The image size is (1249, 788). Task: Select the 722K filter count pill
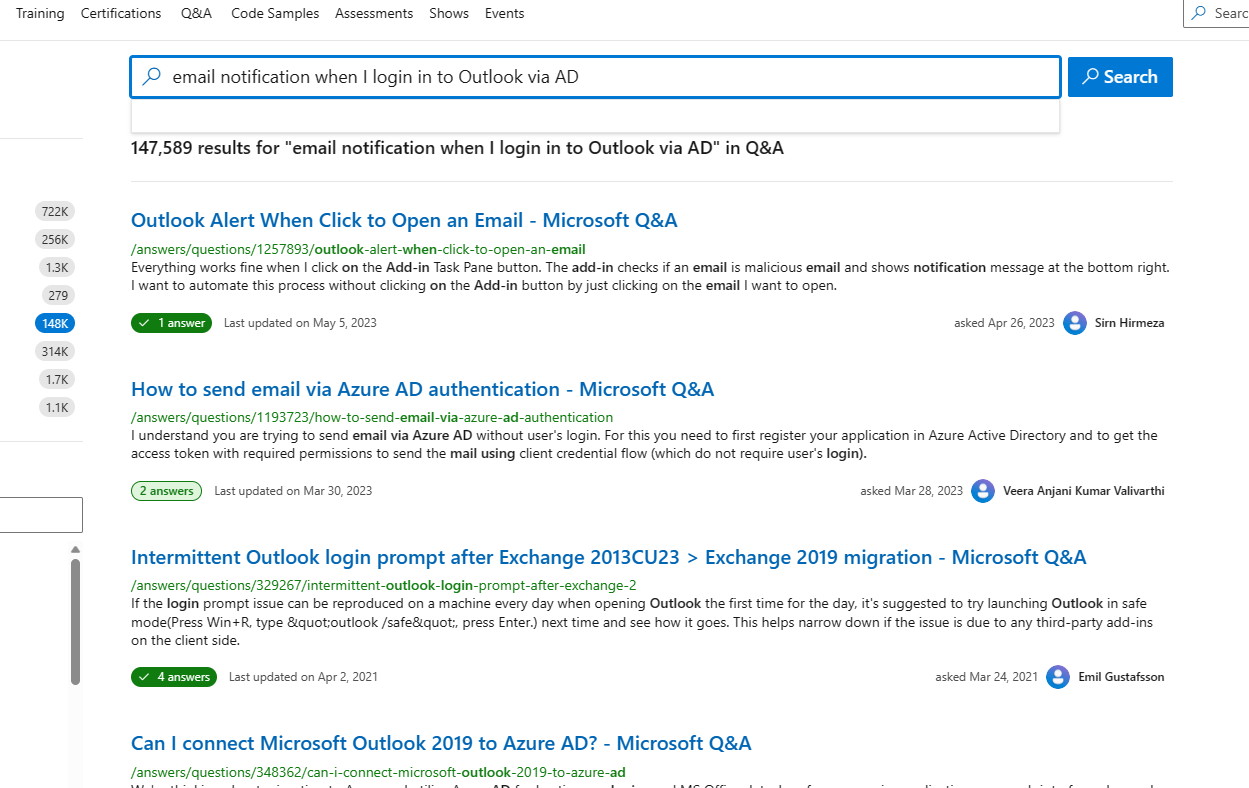55,211
